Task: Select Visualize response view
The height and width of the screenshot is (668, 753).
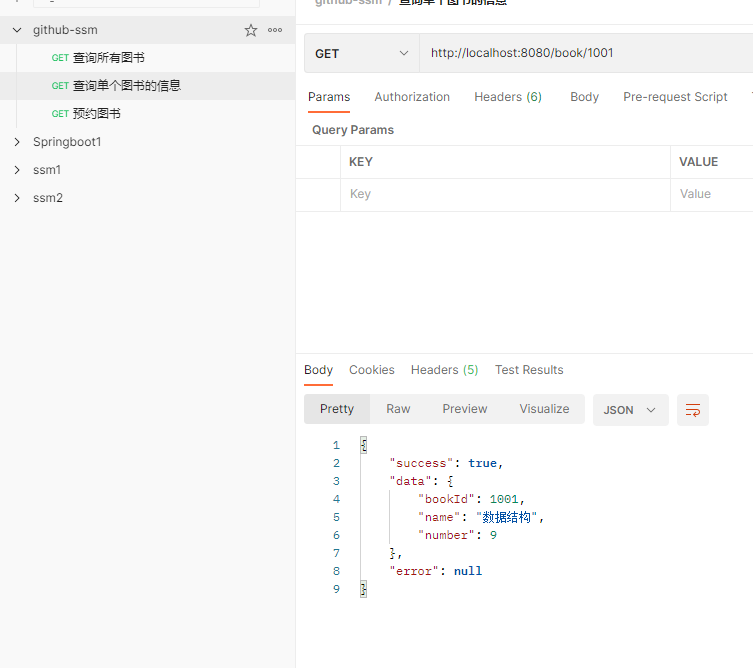Action: tap(545, 409)
